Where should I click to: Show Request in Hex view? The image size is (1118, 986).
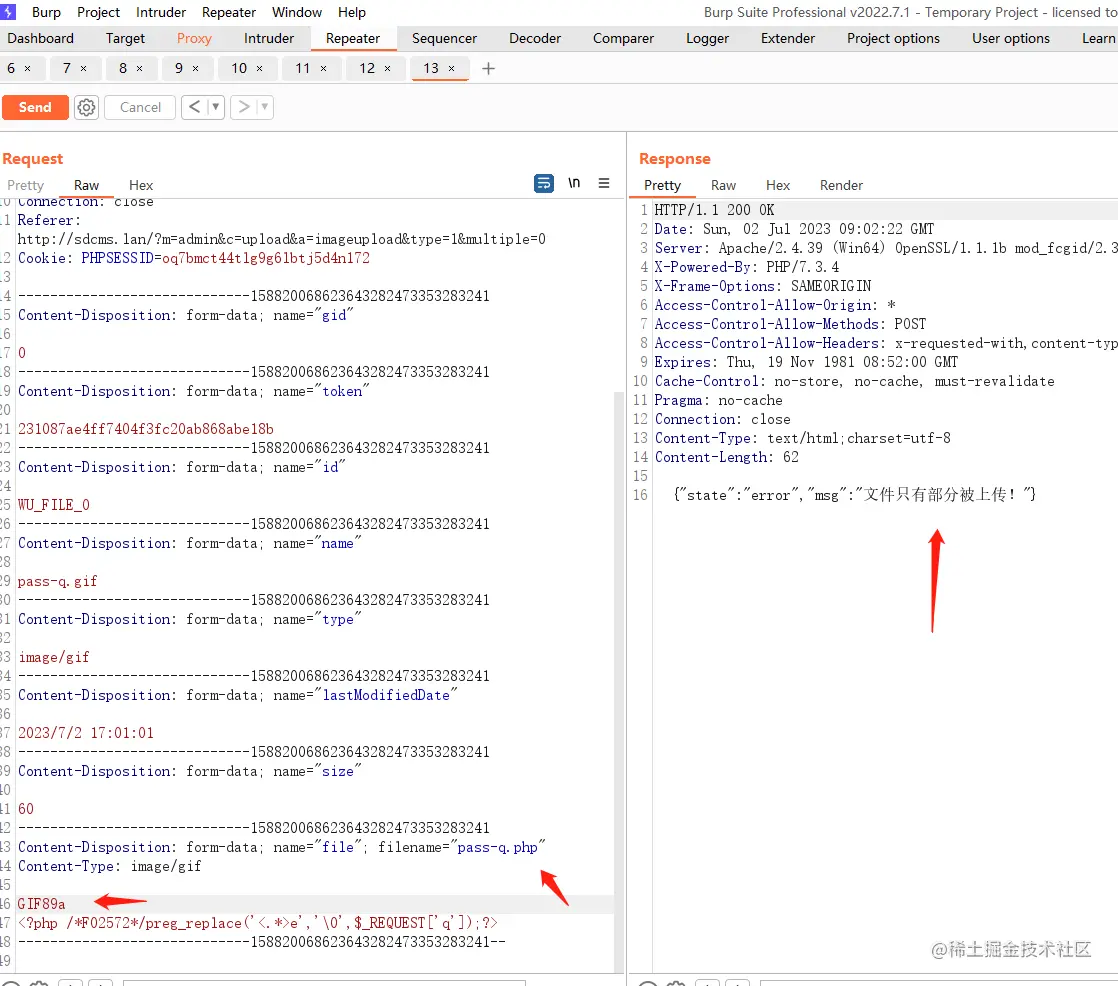pyautogui.click(x=141, y=185)
